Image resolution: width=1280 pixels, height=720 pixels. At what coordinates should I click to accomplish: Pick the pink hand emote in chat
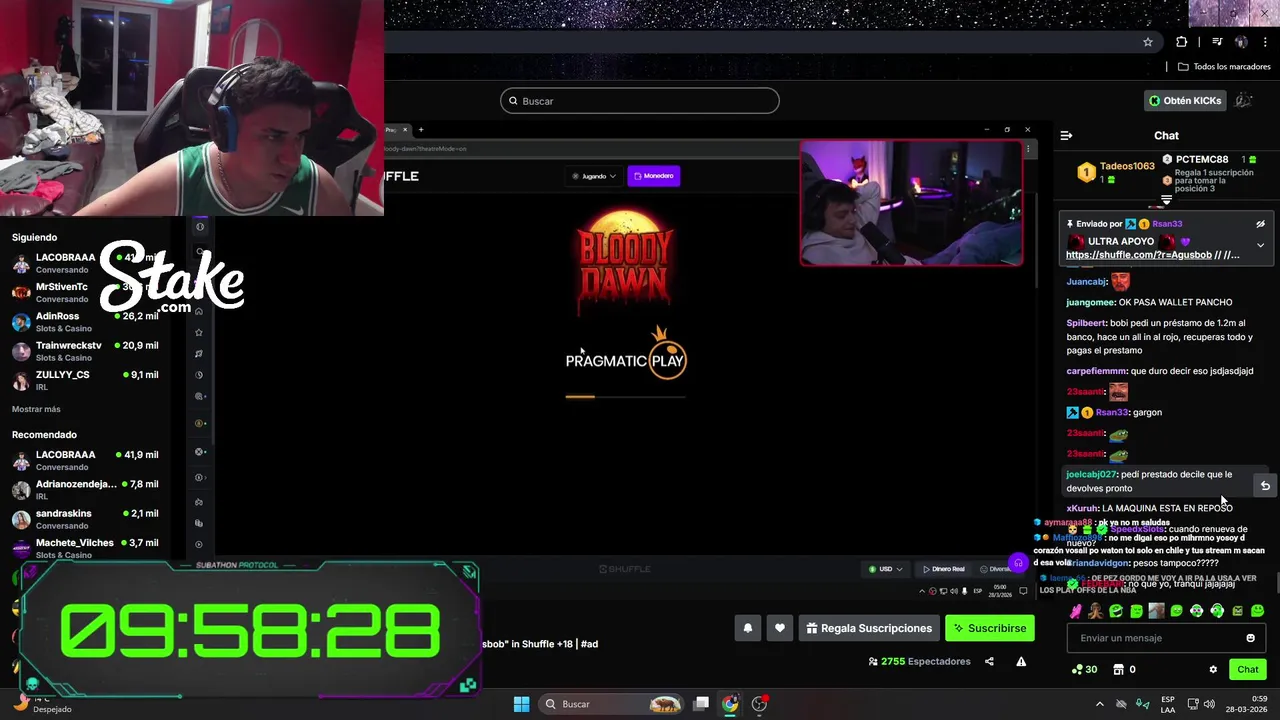click(x=1076, y=611)
